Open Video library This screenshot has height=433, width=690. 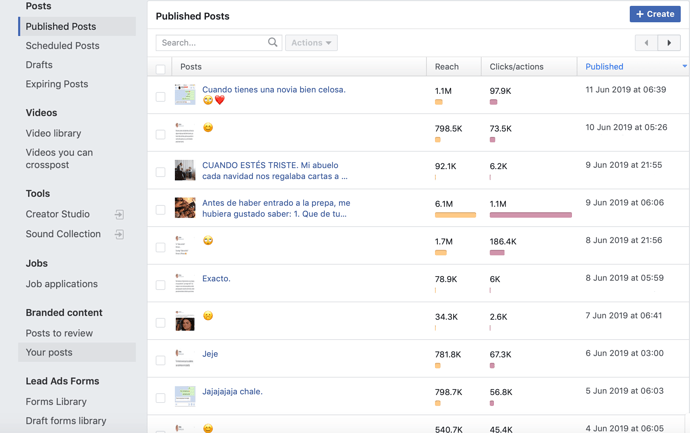[53, 133]
